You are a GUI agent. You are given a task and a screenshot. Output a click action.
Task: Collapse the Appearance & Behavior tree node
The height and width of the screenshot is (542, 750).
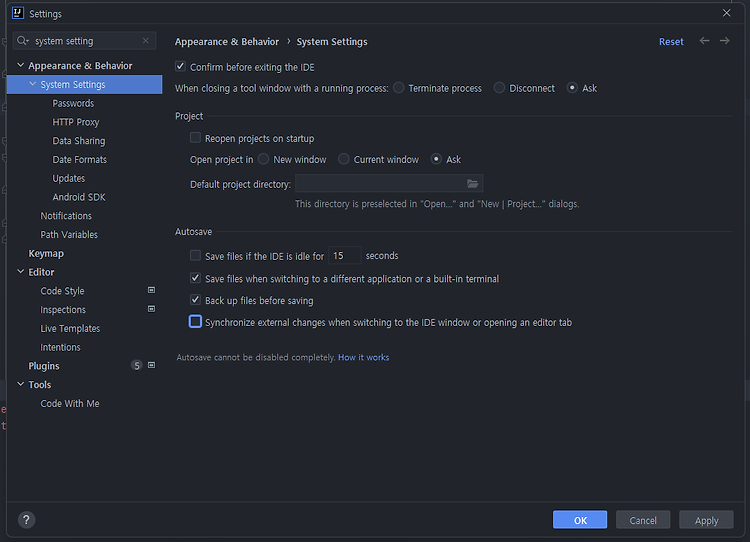pos(21,66)
